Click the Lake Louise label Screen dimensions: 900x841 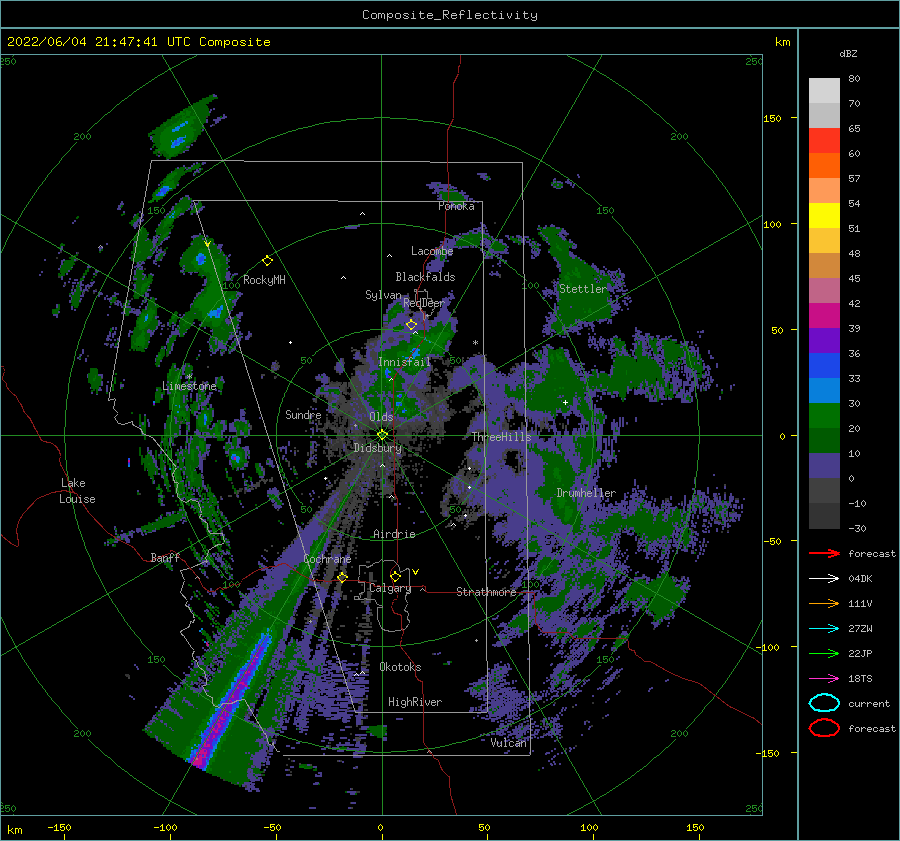click(78, 491)
